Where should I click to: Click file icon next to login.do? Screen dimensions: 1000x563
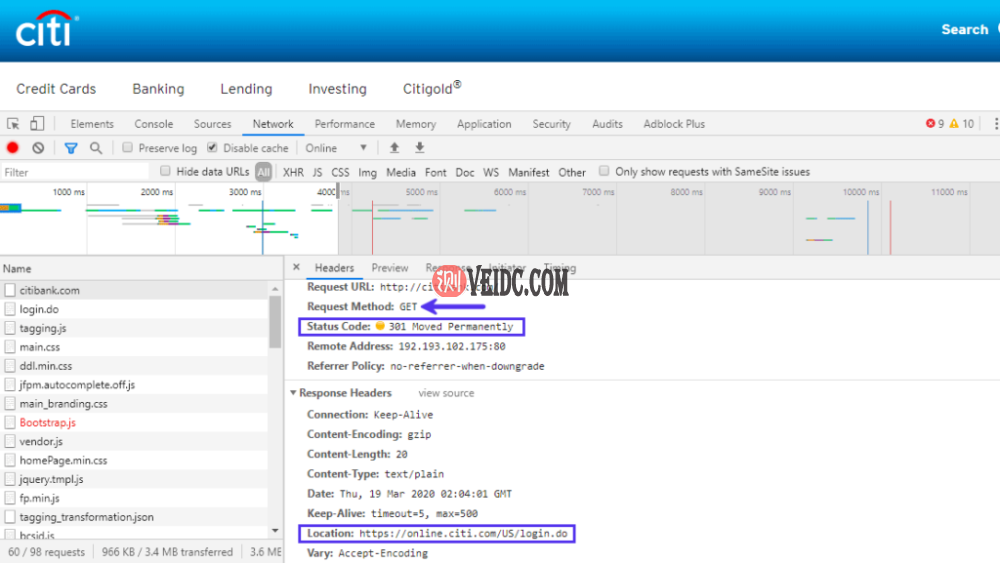(x=10, y=309)
